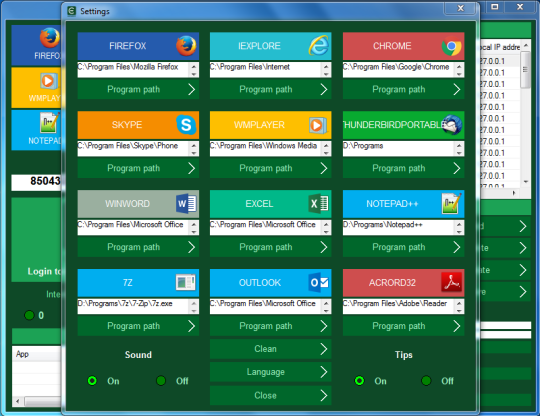Click the Settings window title icon
Viewport: 540px width, 416px height.
click(72, 11)
